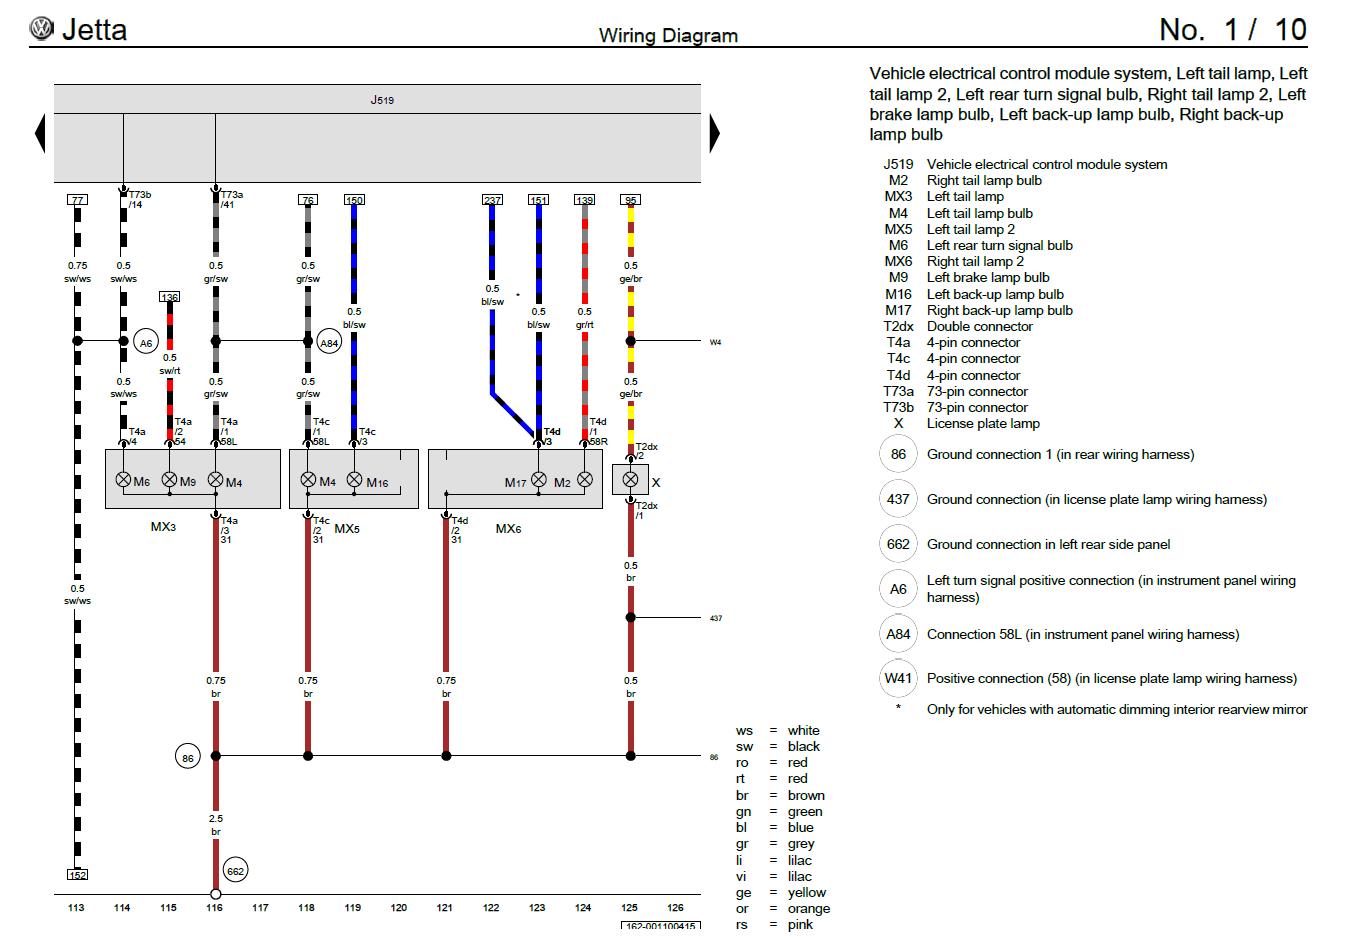Click ground point 662 circle in diagram

(x=235, y=871)
